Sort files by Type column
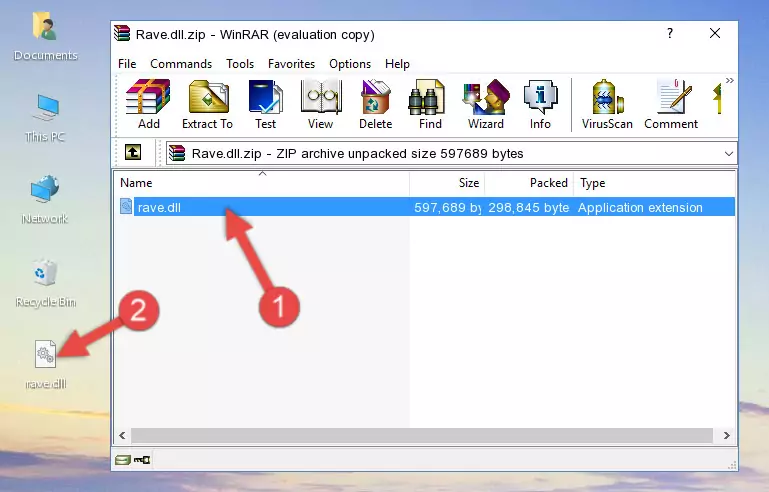769x492 pixels. [654, 183]
